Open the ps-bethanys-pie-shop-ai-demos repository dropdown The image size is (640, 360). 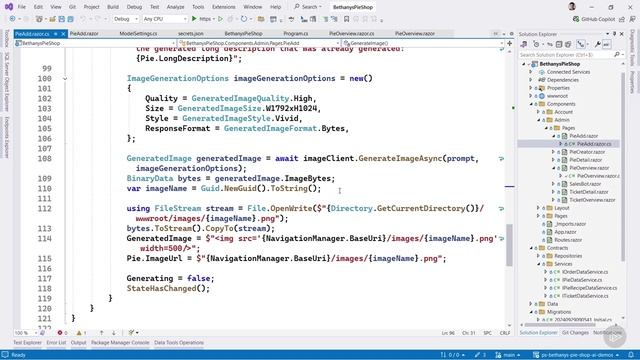point(576,355)
